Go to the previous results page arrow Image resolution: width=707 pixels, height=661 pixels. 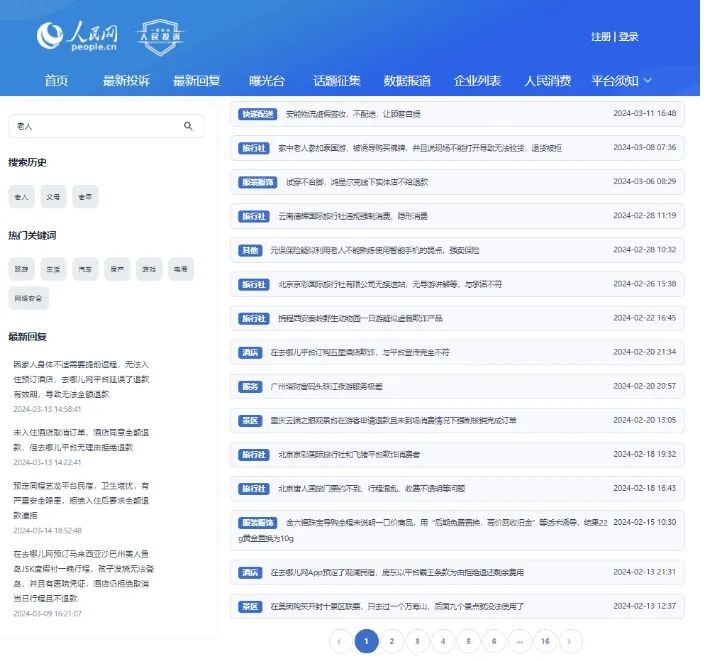340,641
